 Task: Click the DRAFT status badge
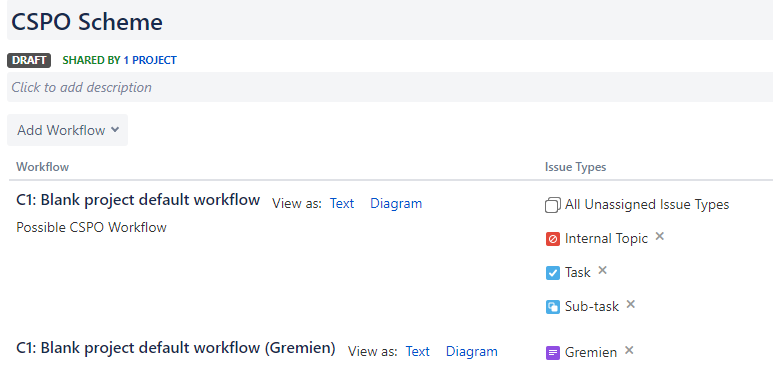29,60
